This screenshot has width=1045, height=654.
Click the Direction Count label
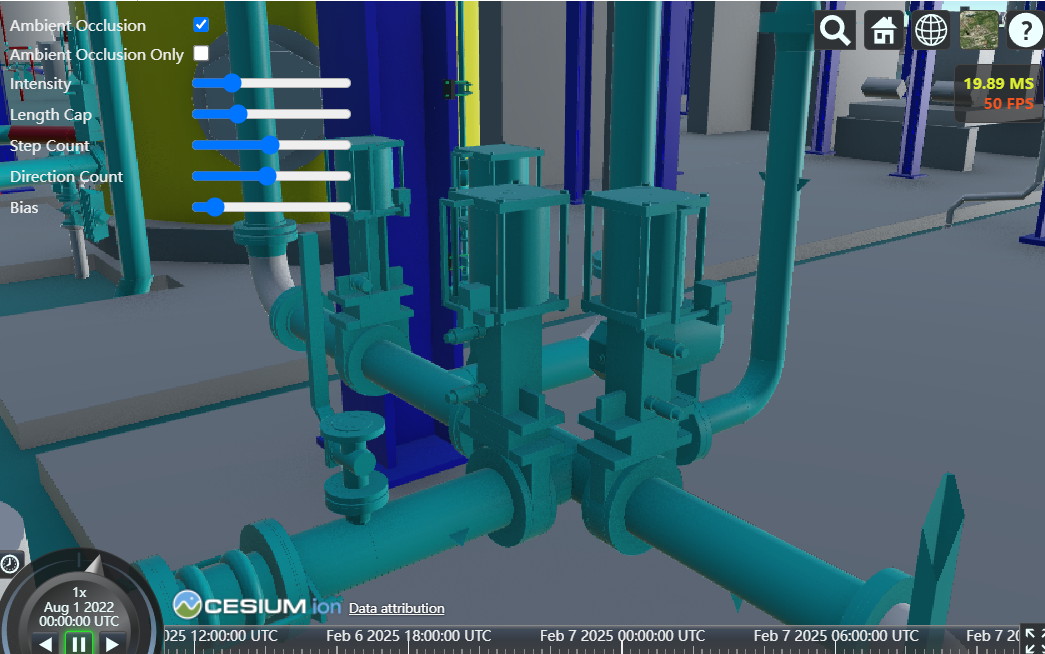[66, 177]
